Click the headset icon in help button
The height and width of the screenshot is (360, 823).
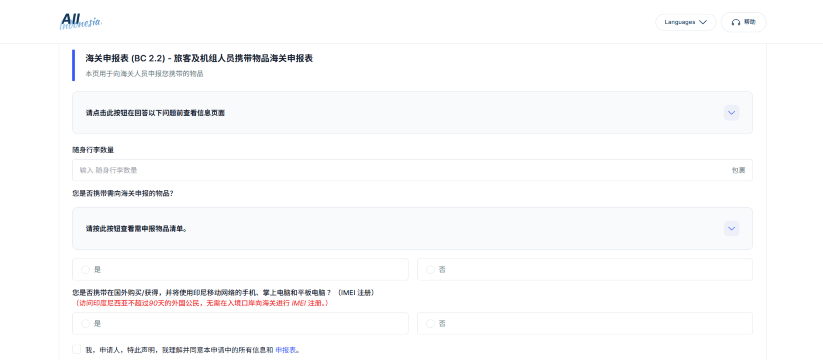(x=736, y=22)
